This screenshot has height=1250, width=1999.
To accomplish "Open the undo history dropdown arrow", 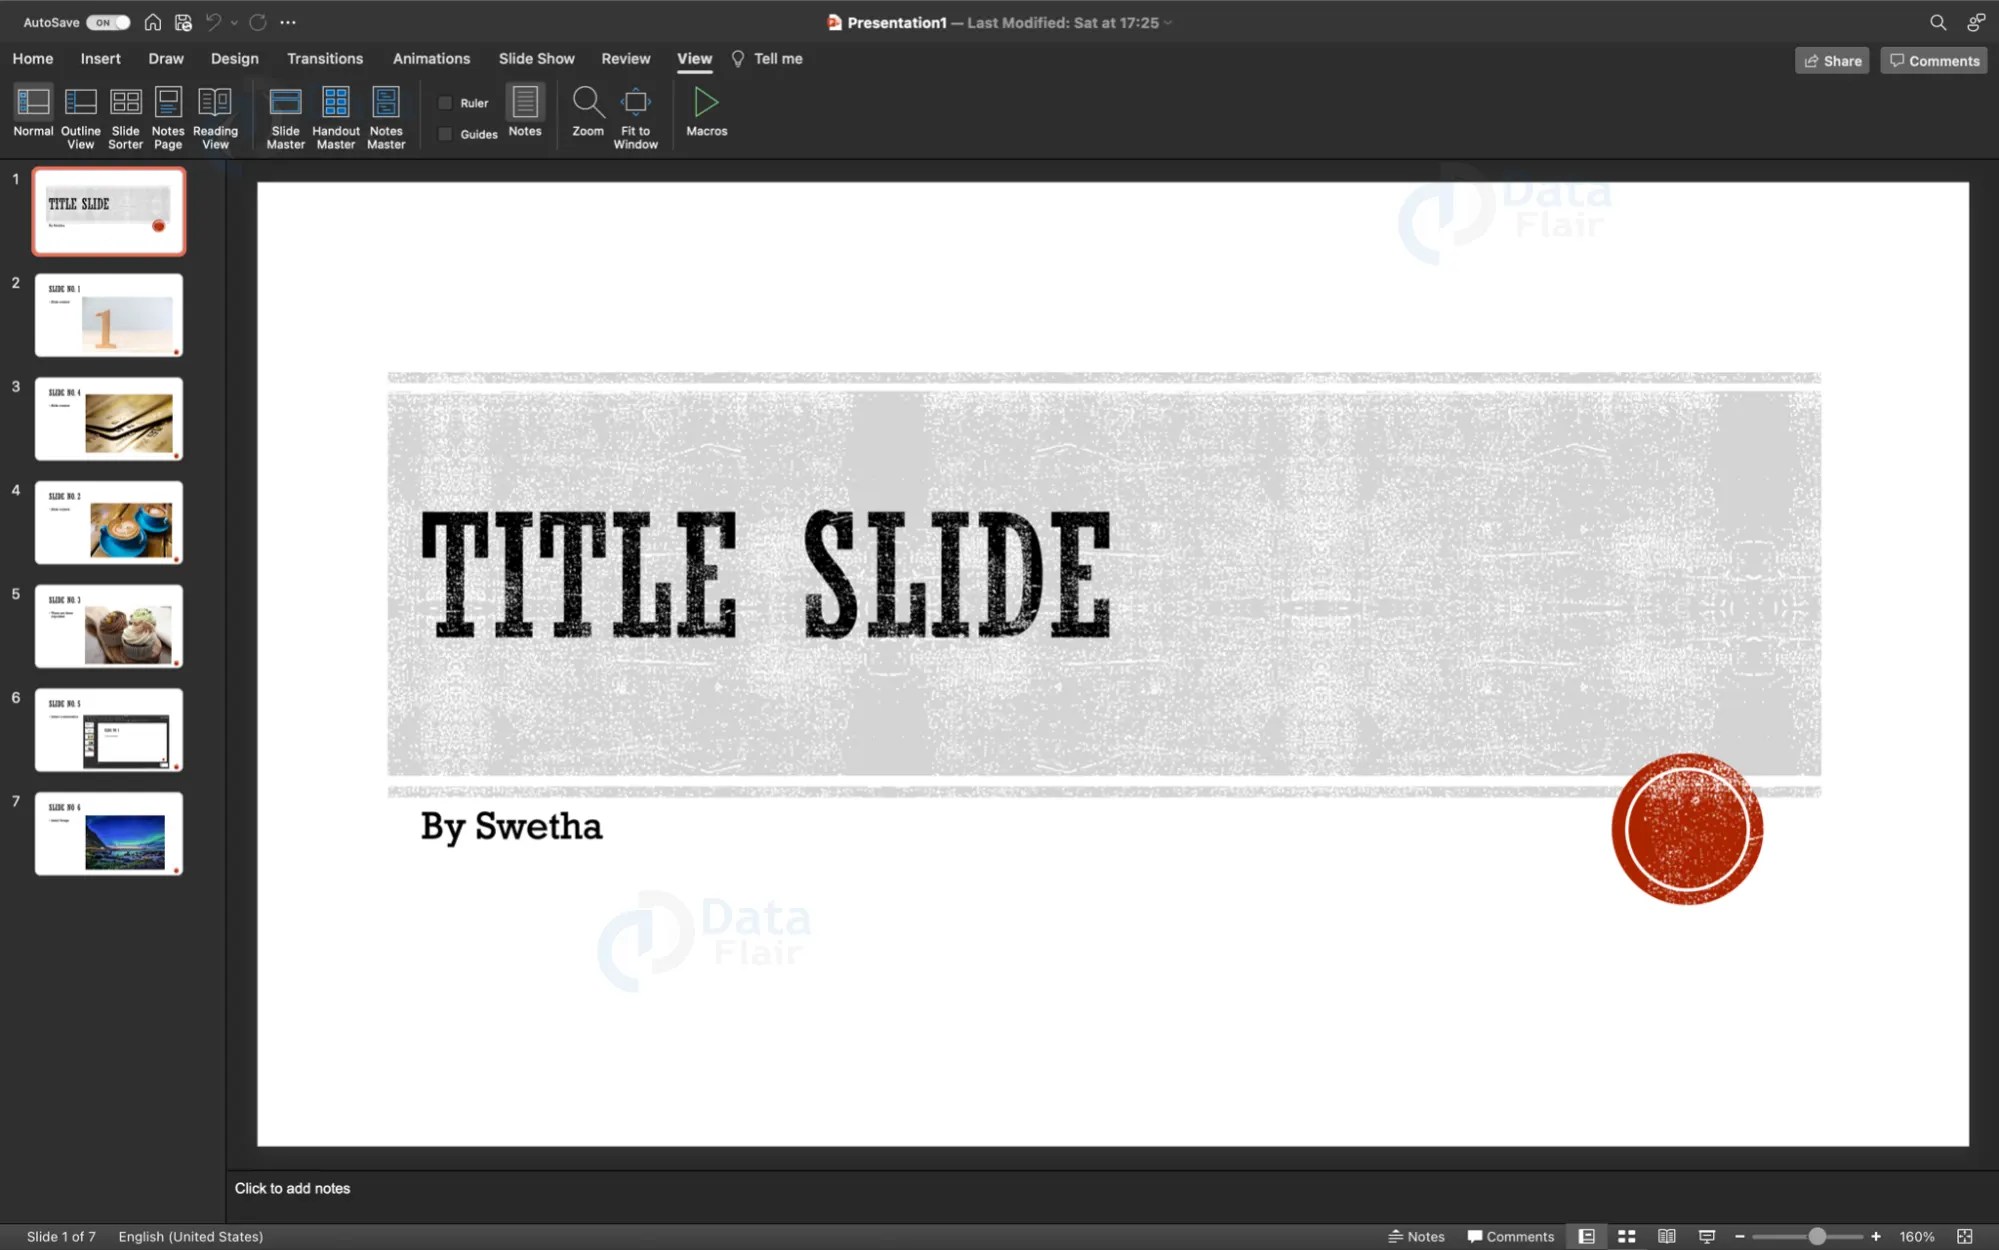I will 235,21.
